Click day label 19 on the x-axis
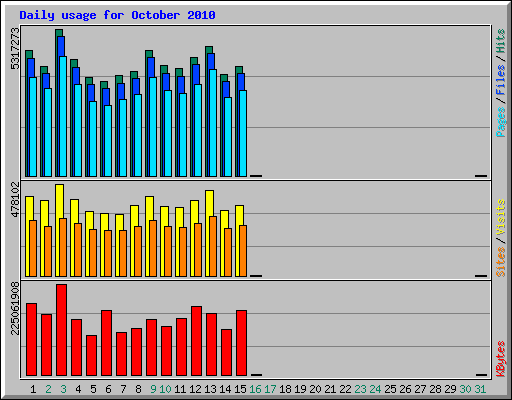Screen dimensions: 512x400 coord(300,389)
